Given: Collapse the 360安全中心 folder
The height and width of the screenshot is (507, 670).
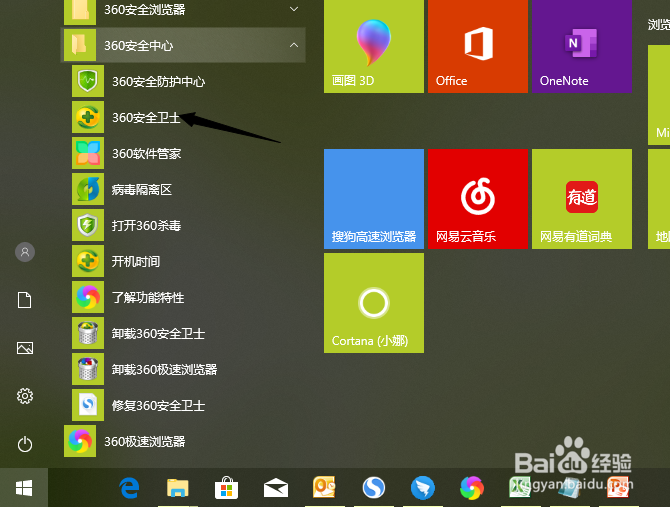Looking at the screenshot, I should pyautogui.click(x=184, y=45).
